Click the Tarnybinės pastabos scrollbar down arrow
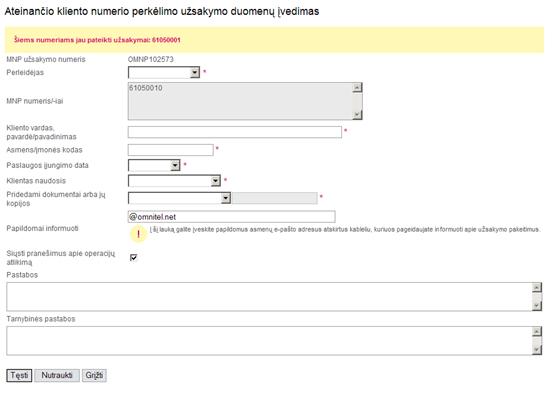Viewport: 553px width, 397px height. pyautogui.click(x=537, y=349)
